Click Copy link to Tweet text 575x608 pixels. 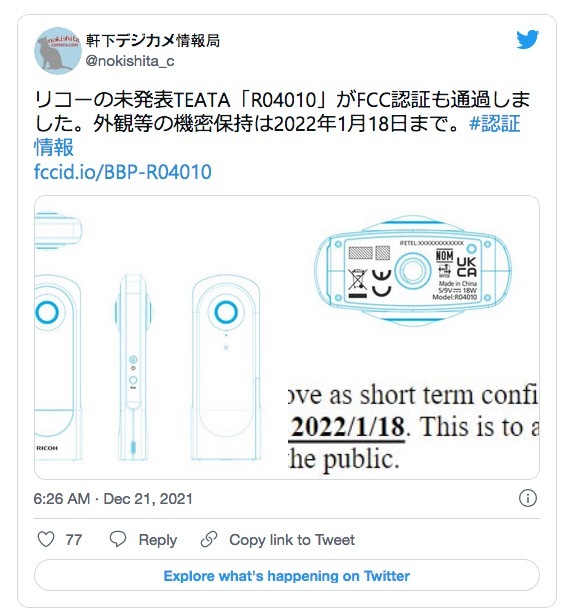click(292, 540)
